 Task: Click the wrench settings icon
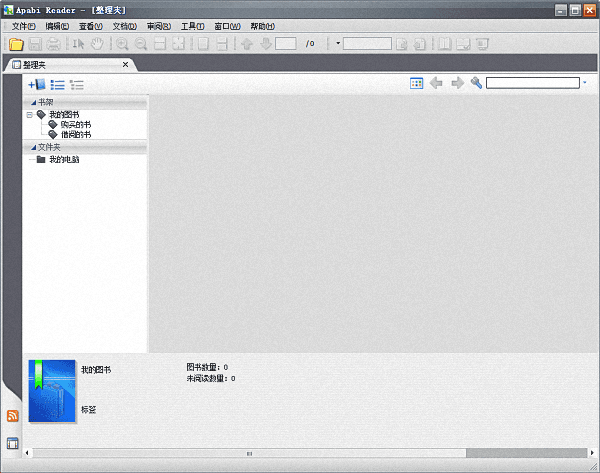coord(476,83)
